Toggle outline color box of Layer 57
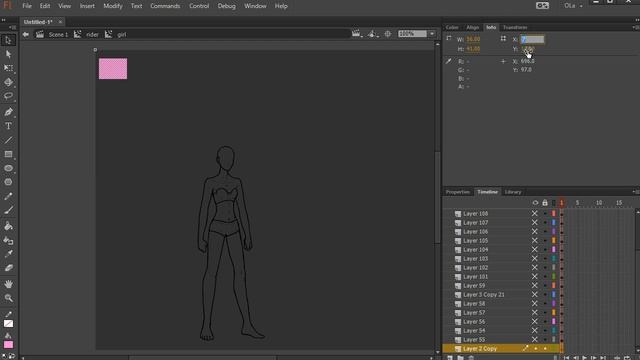This screenshot has width=640, height=360. pyautogui.click(x=554, y=312)
